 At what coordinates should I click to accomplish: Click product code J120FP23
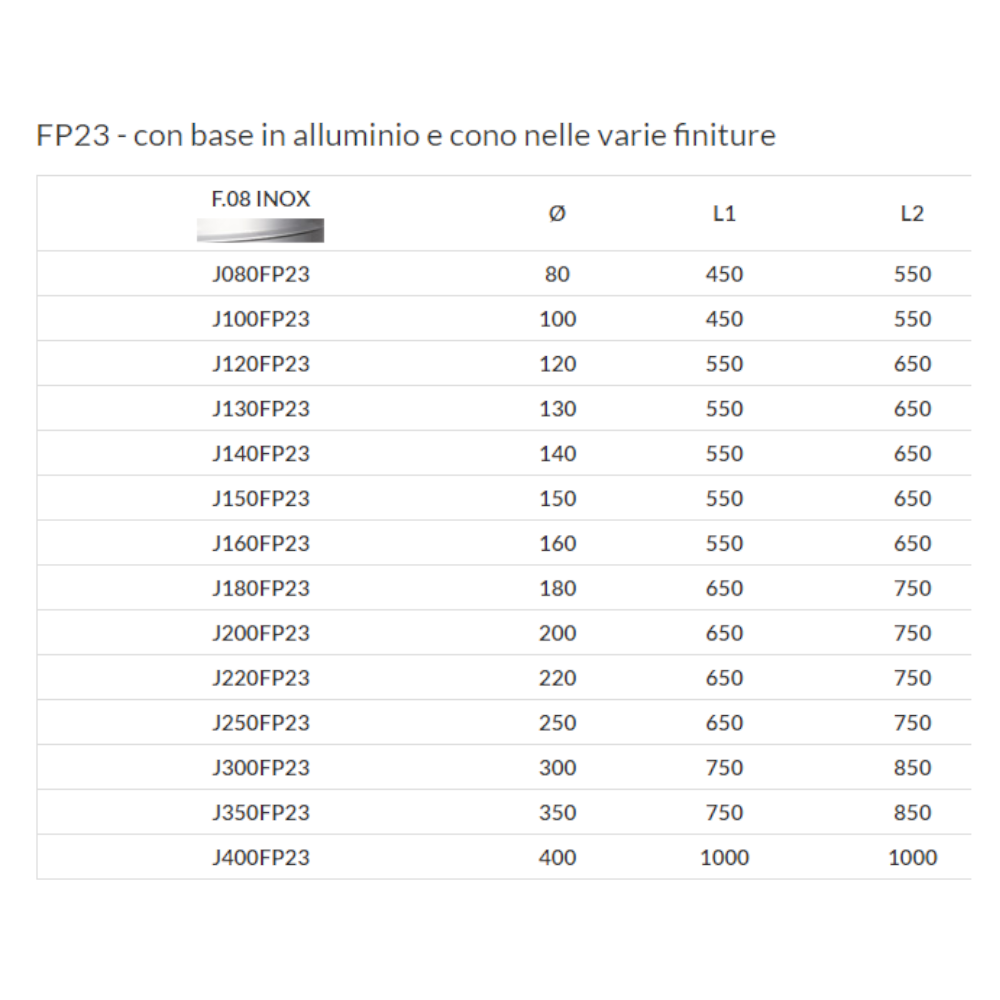[260, 364]
